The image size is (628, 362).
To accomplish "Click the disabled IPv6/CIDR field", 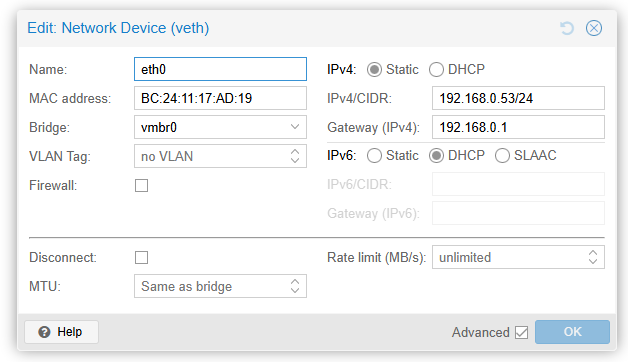I will (x=518, y=184).
